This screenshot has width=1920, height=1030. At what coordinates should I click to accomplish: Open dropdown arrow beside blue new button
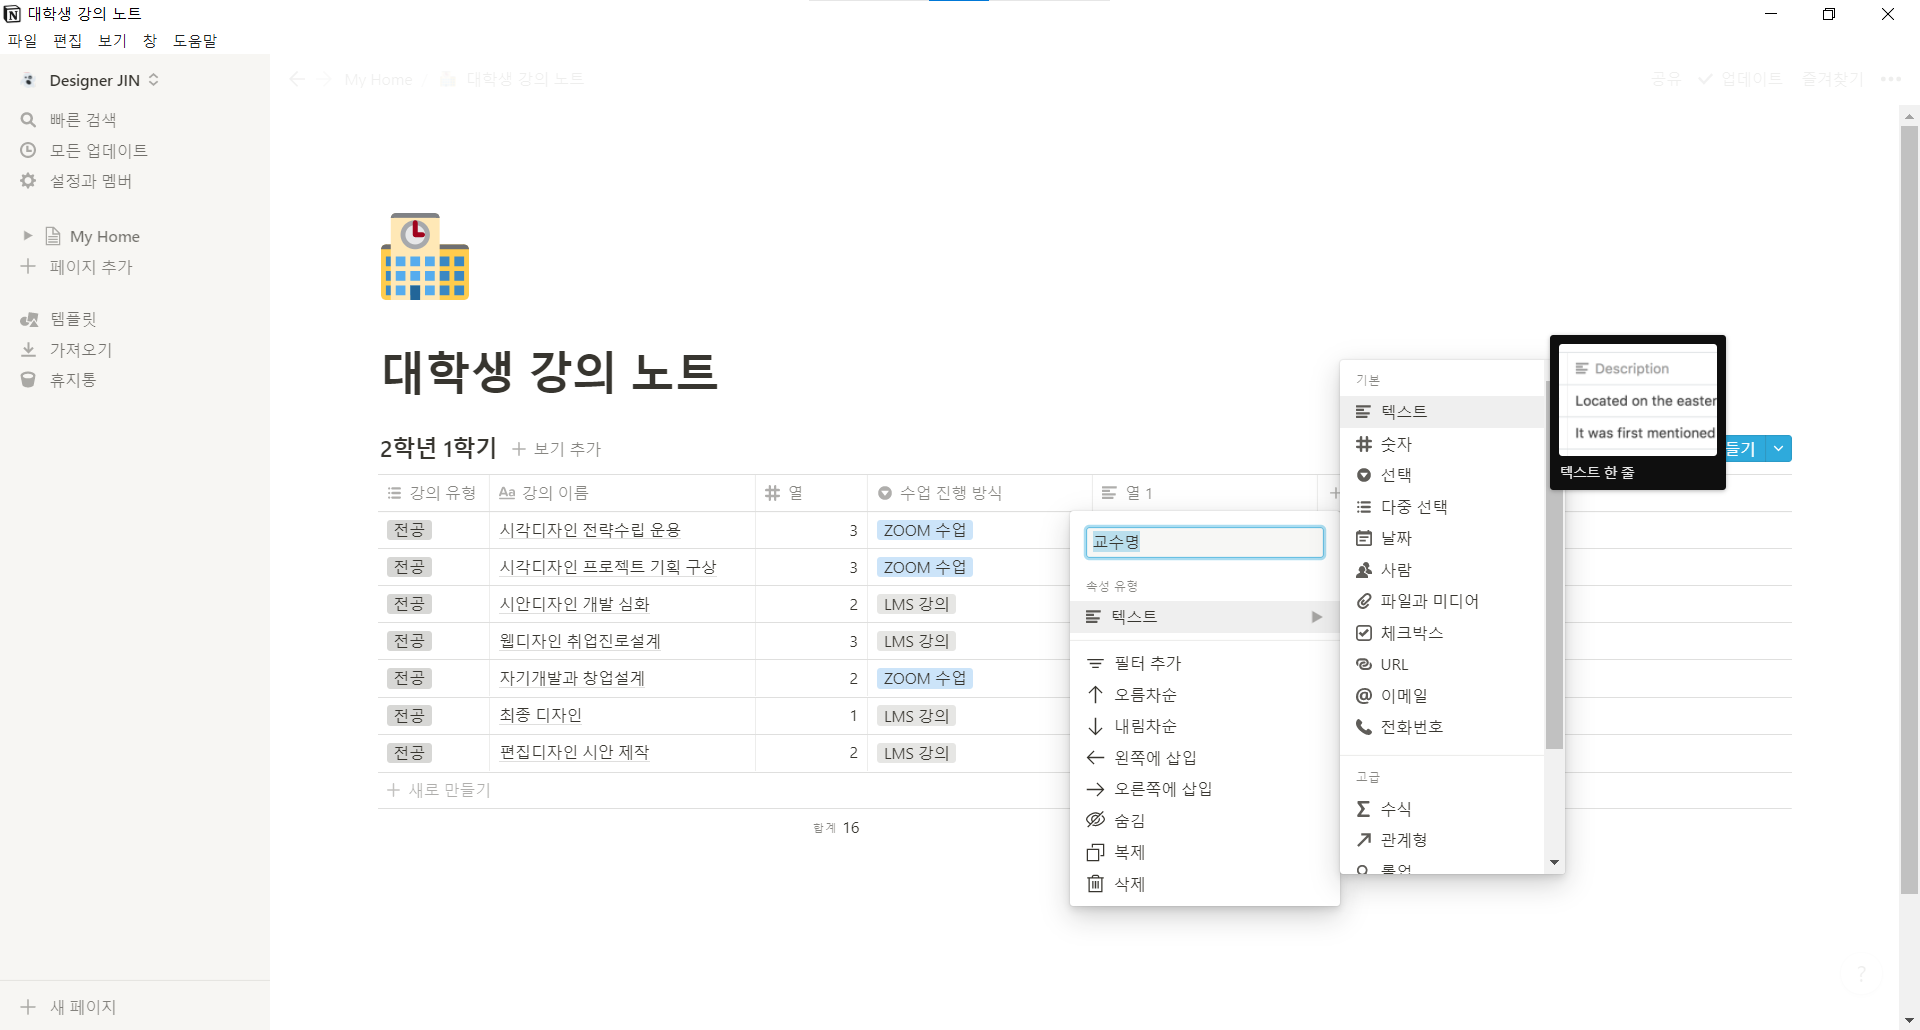click(1778, 449)
